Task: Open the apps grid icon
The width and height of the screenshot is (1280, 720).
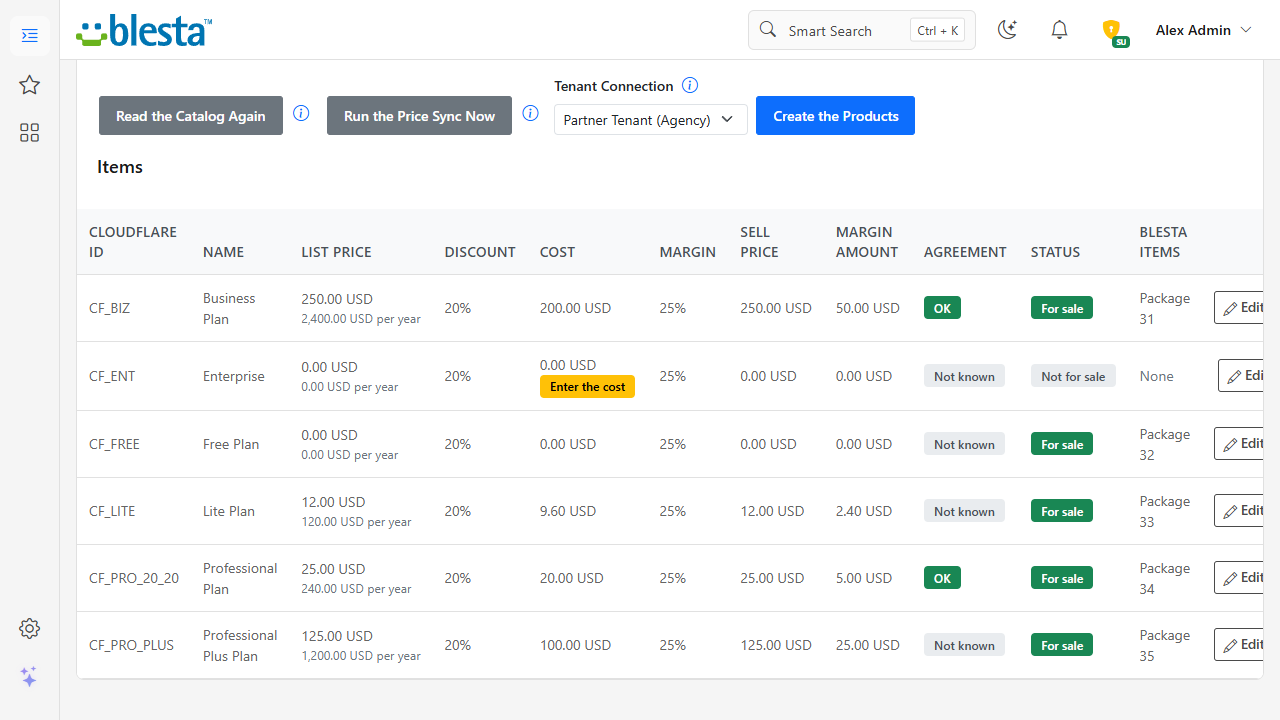Action: [29, 133]
